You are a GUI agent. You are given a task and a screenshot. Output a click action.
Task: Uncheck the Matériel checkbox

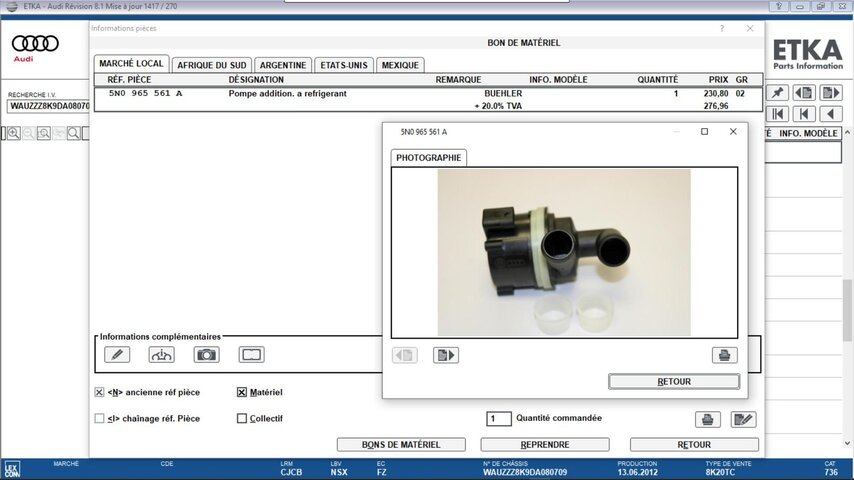[242, 392]
